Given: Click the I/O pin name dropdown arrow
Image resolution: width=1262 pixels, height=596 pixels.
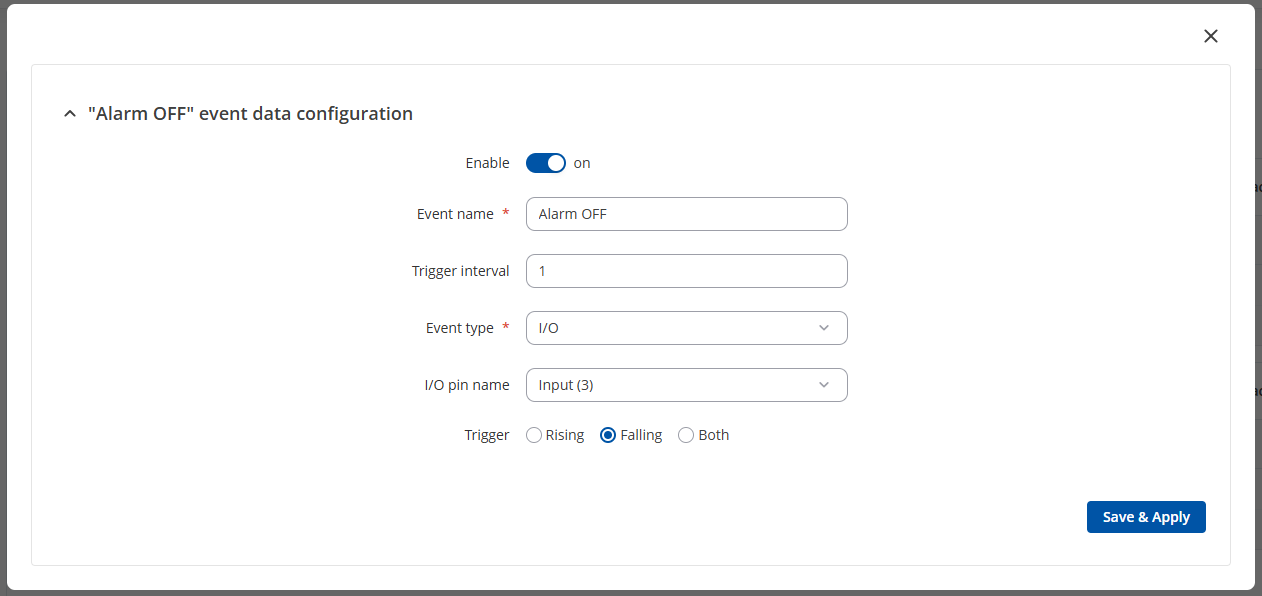Looking at the screenshot, I should click(x=824, y=385).
